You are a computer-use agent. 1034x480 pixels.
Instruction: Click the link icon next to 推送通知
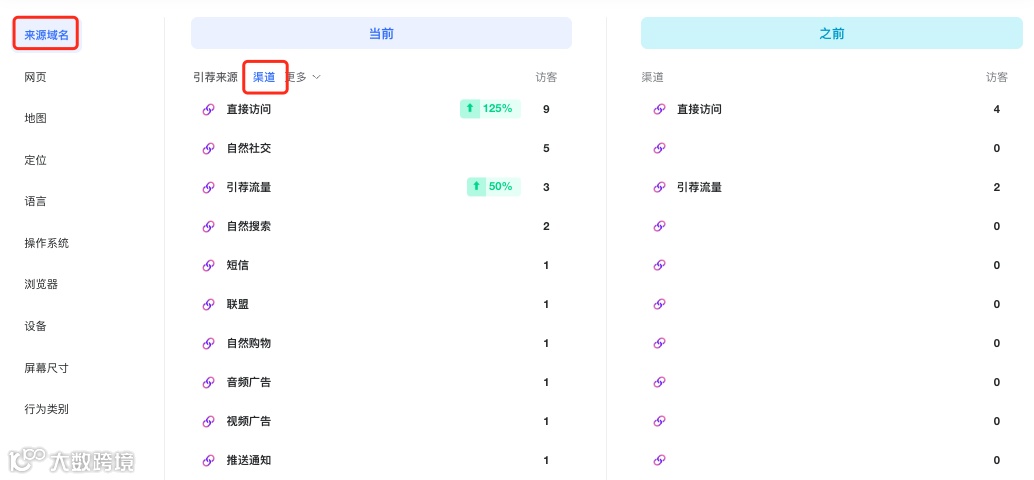coord(208,460)
